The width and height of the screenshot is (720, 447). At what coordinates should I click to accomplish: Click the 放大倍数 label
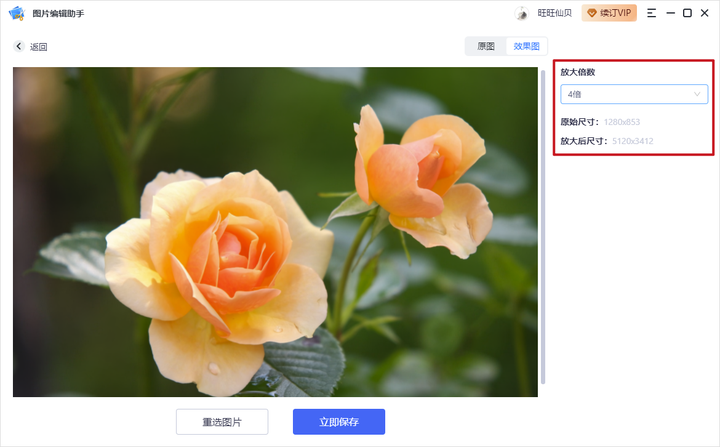pos(578,72)
